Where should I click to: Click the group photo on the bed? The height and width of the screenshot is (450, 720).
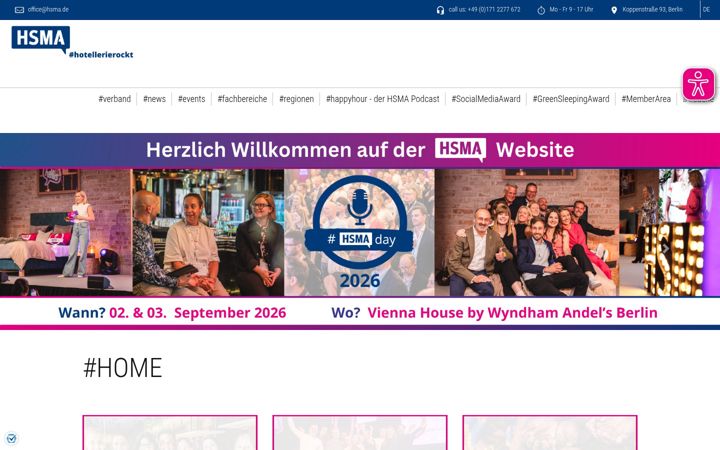527,232
